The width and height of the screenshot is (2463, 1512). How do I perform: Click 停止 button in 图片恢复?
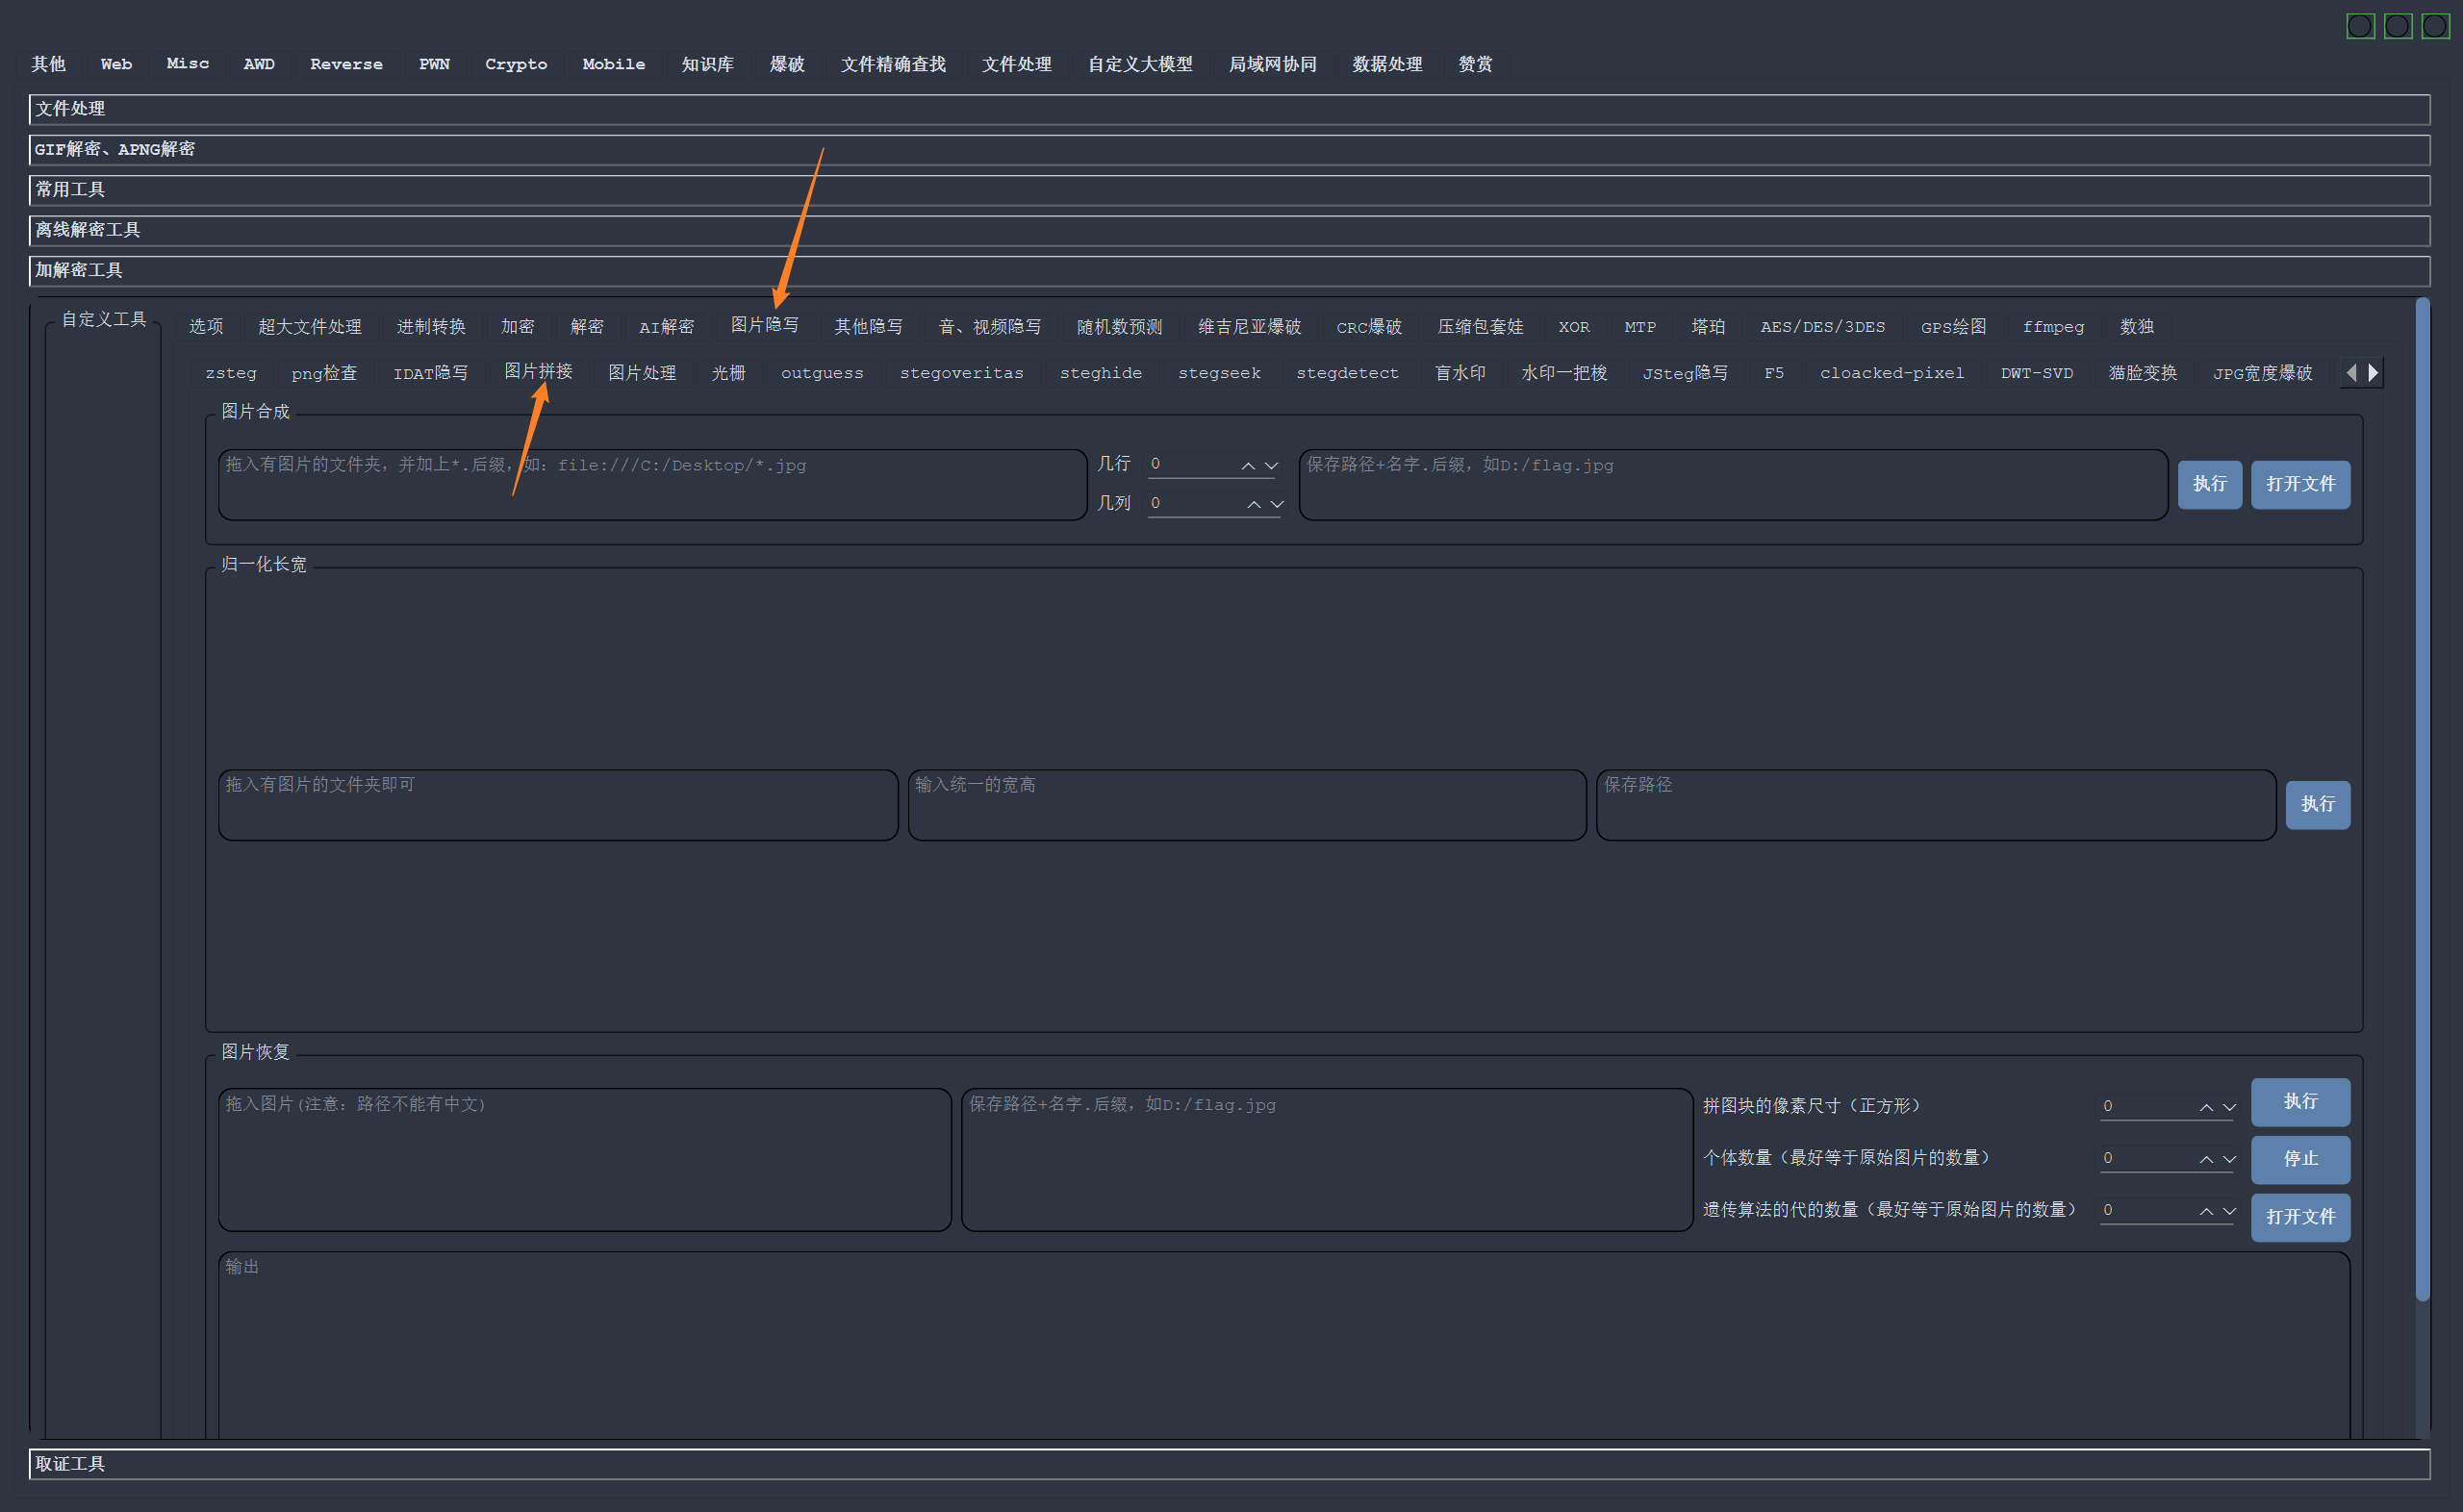coord(2300,1159)
